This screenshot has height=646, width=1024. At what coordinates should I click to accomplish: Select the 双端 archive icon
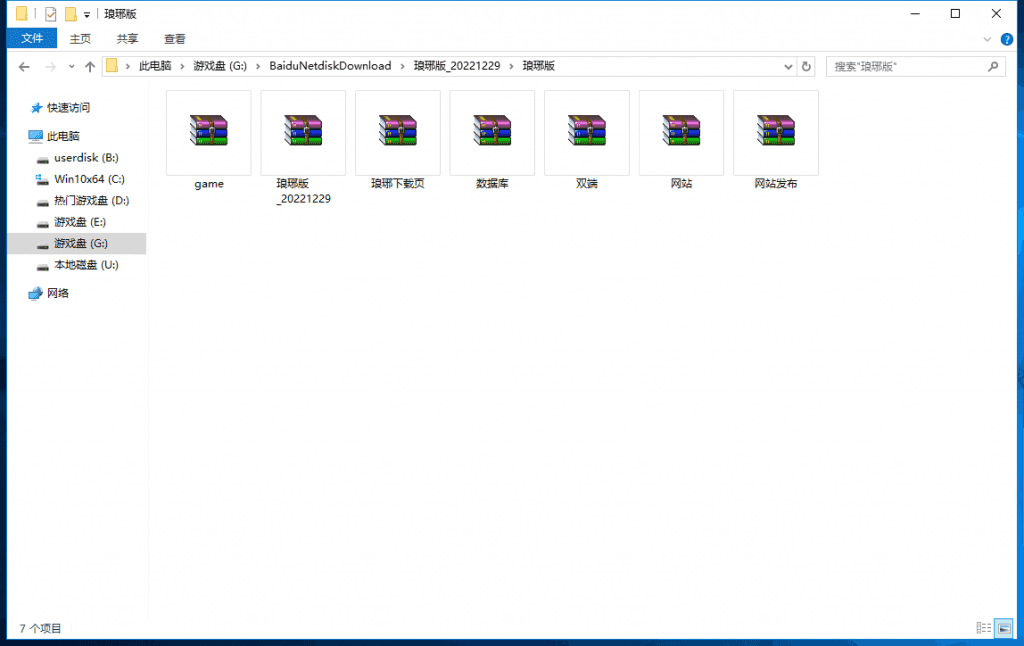(x=586, y=131)
